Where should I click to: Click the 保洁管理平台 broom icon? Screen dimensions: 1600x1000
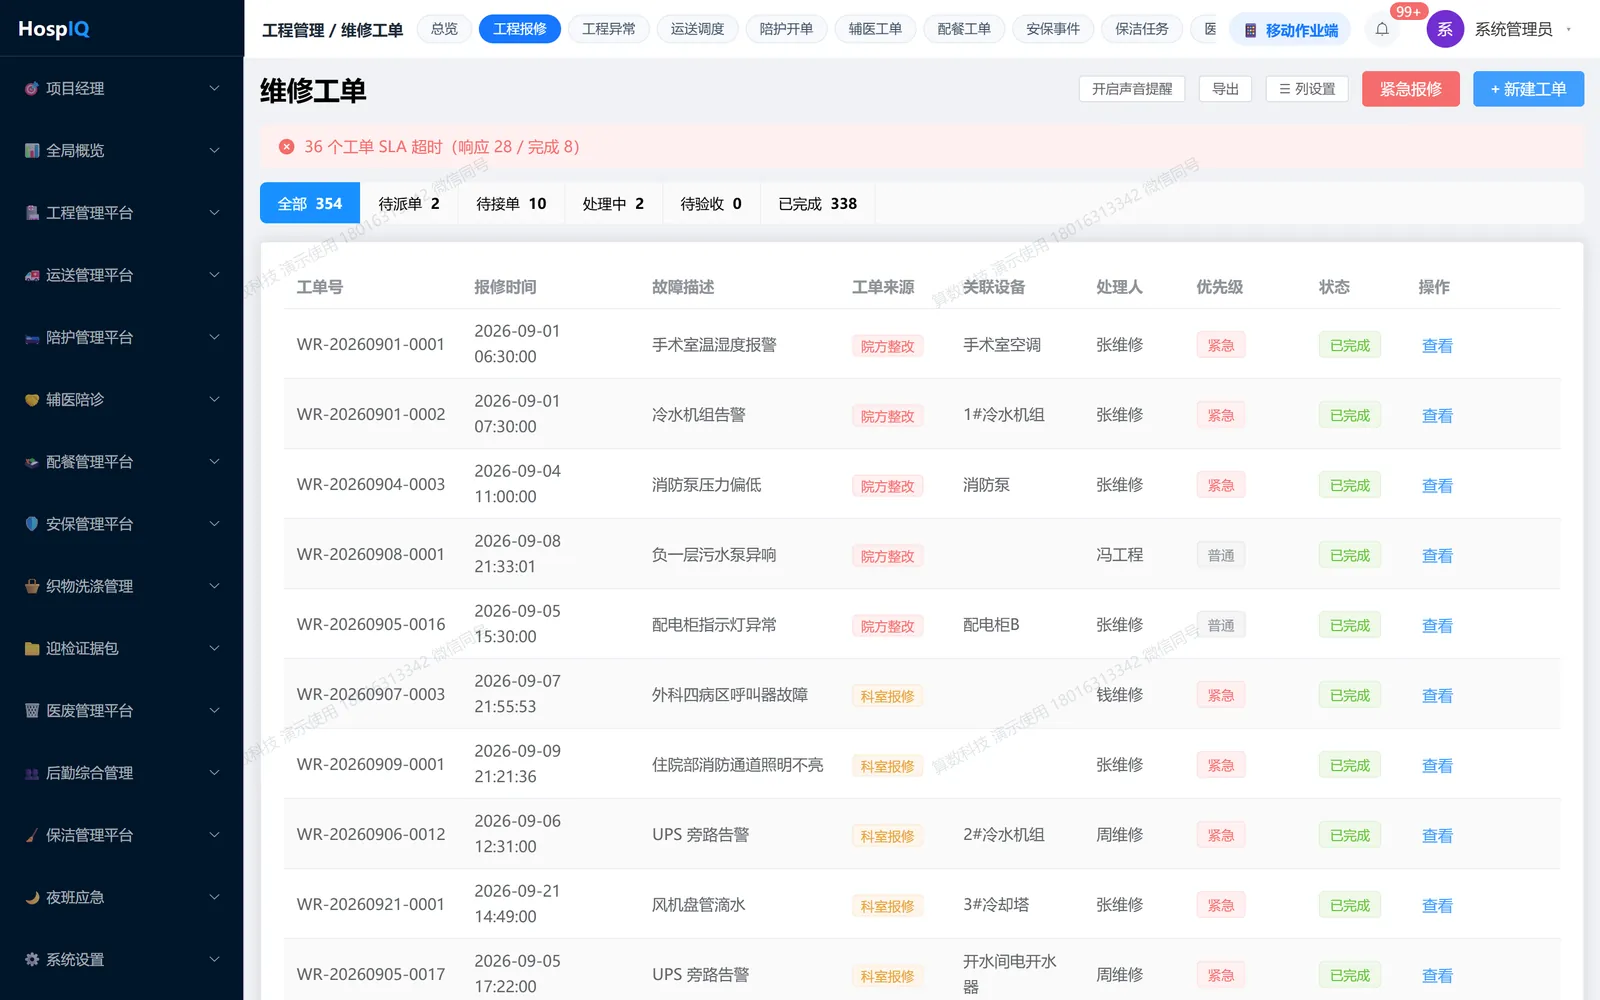32,835
